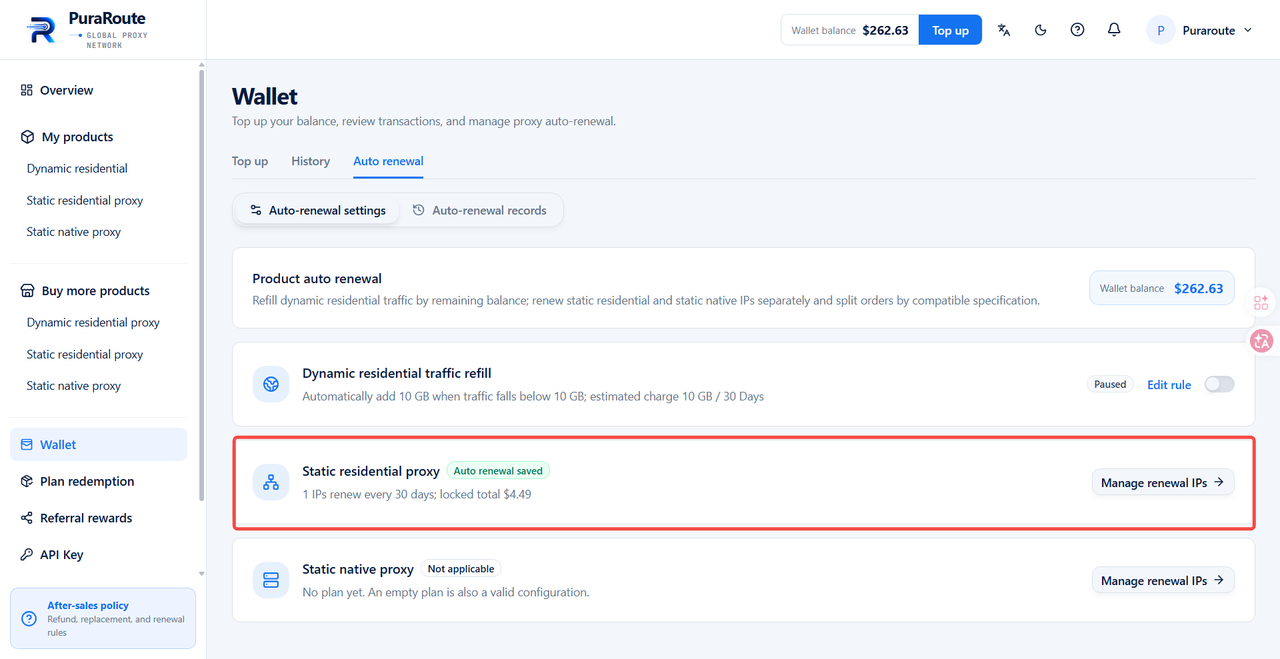Click Manage renewal IPs for Static residential proxy
Screen dimensions: 1280x659
point(1163,482)
